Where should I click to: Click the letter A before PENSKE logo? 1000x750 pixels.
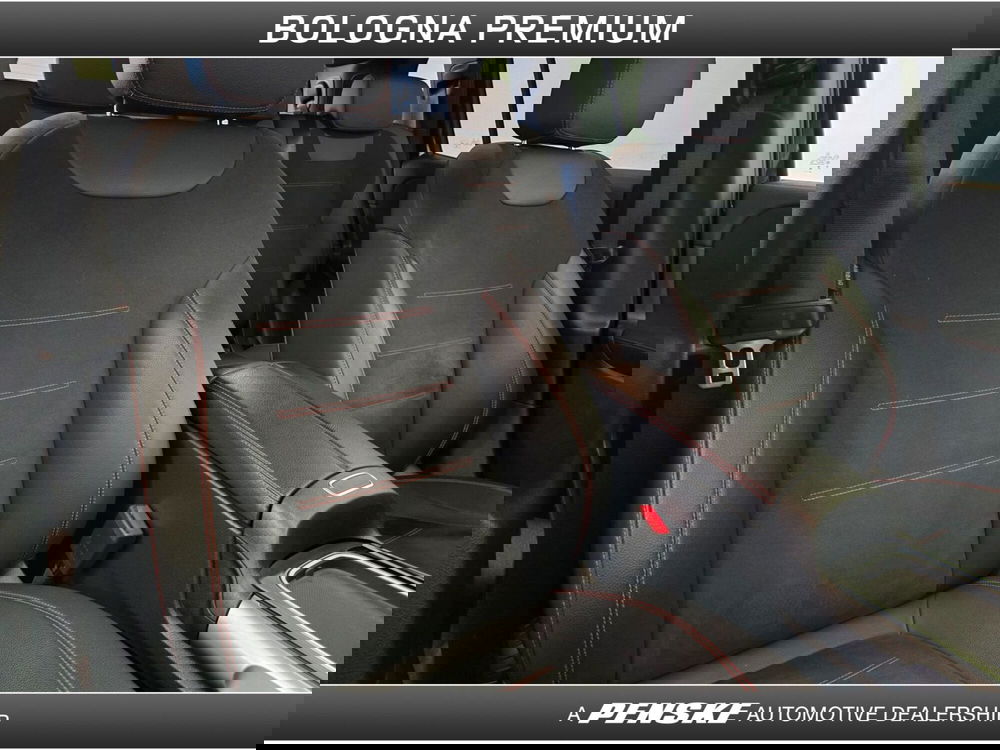(574, 713)
